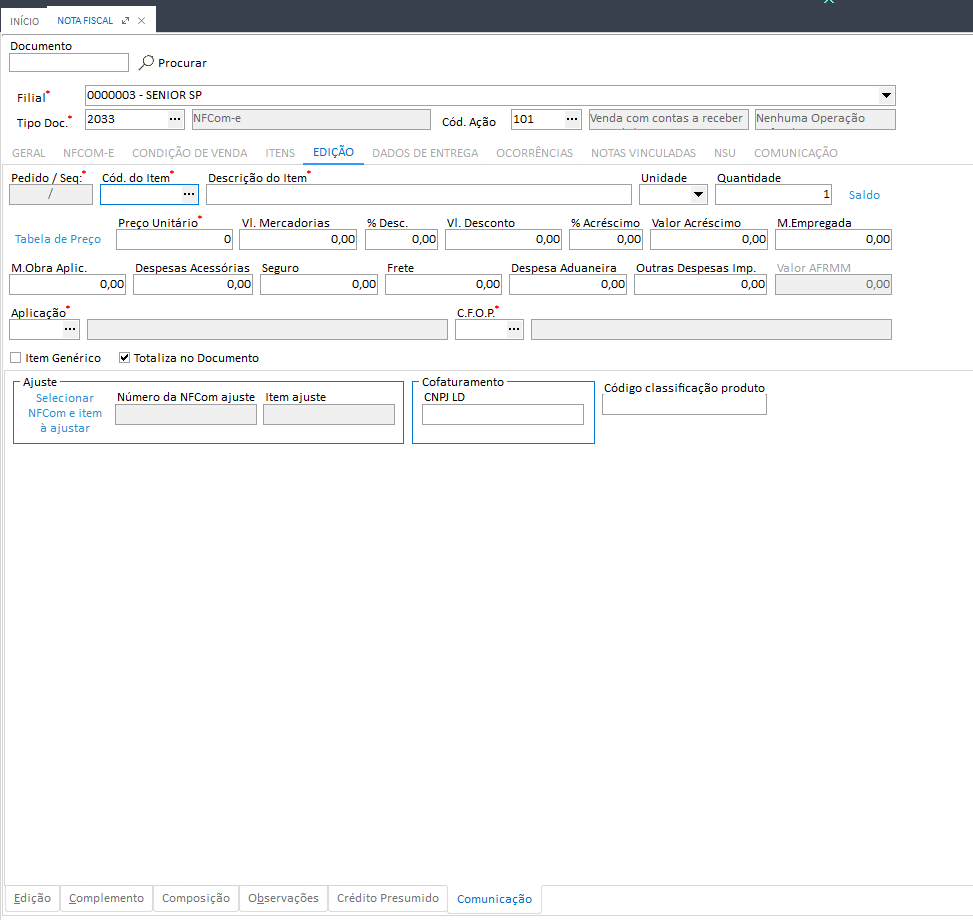The height and width of the screenshot is (920, 973).
Task: Switch to the ITENS tab
Action: click(x=280, y=153)
